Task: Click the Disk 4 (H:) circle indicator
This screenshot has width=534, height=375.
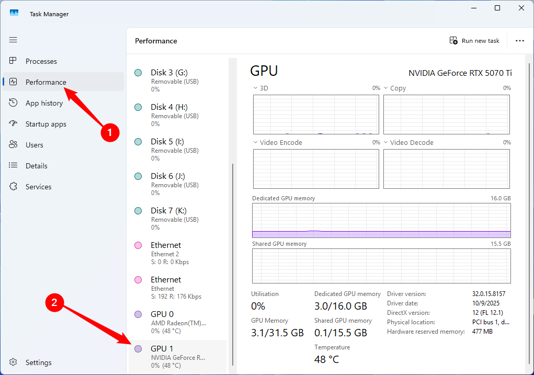Action: click(138, 107)
